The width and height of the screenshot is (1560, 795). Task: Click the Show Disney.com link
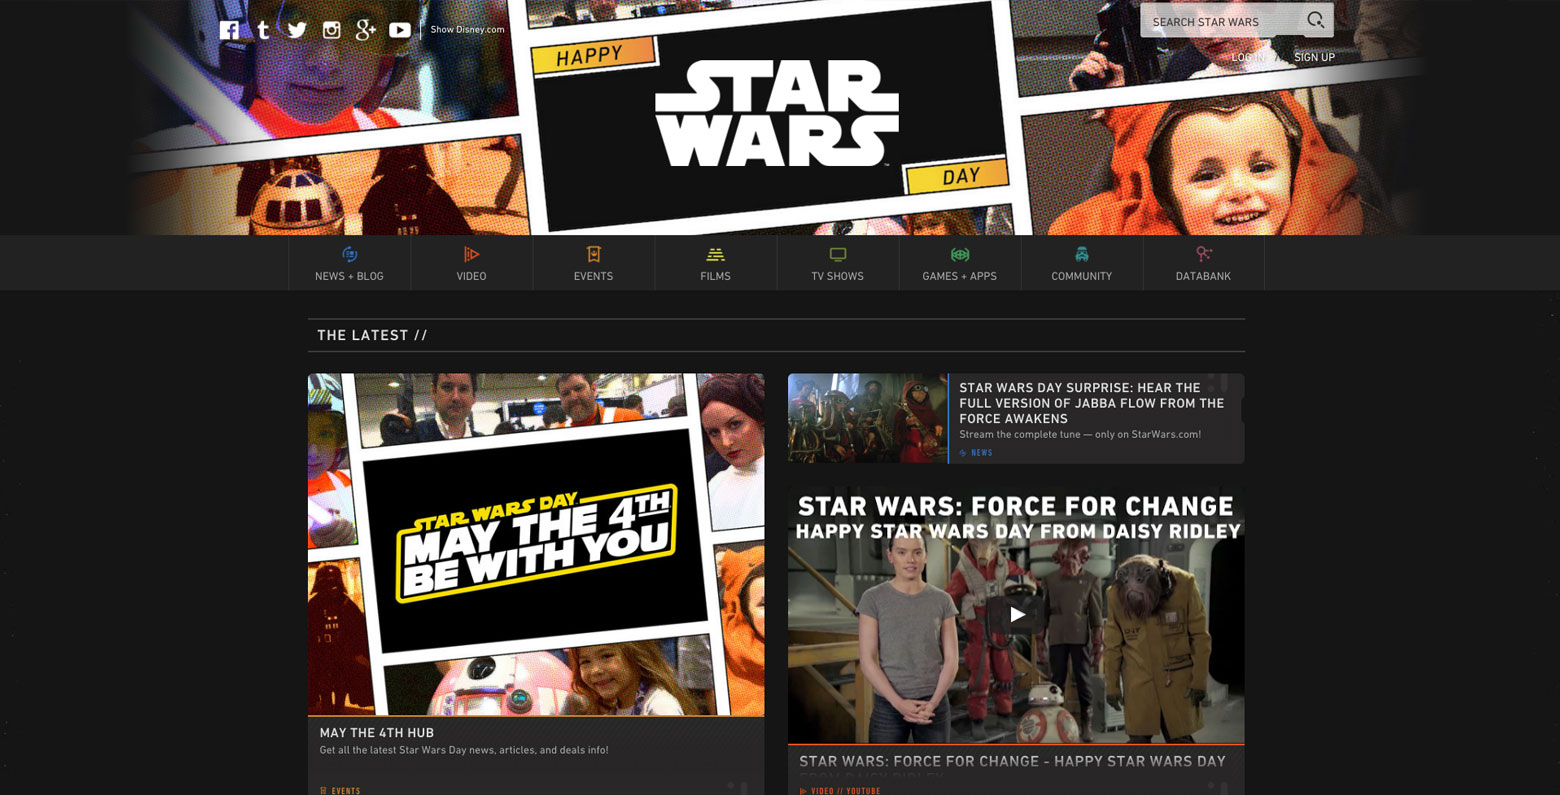[467, 30]
